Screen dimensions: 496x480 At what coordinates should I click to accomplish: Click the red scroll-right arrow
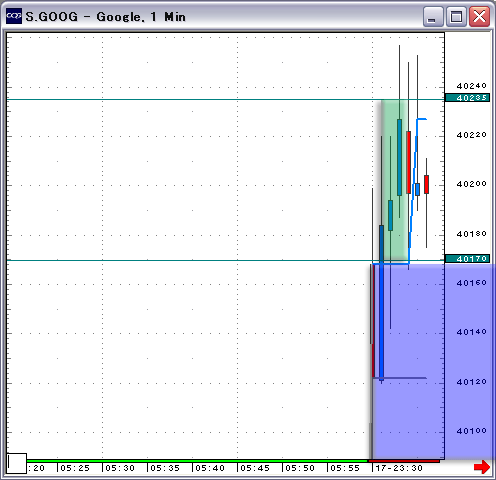[482, 467]
